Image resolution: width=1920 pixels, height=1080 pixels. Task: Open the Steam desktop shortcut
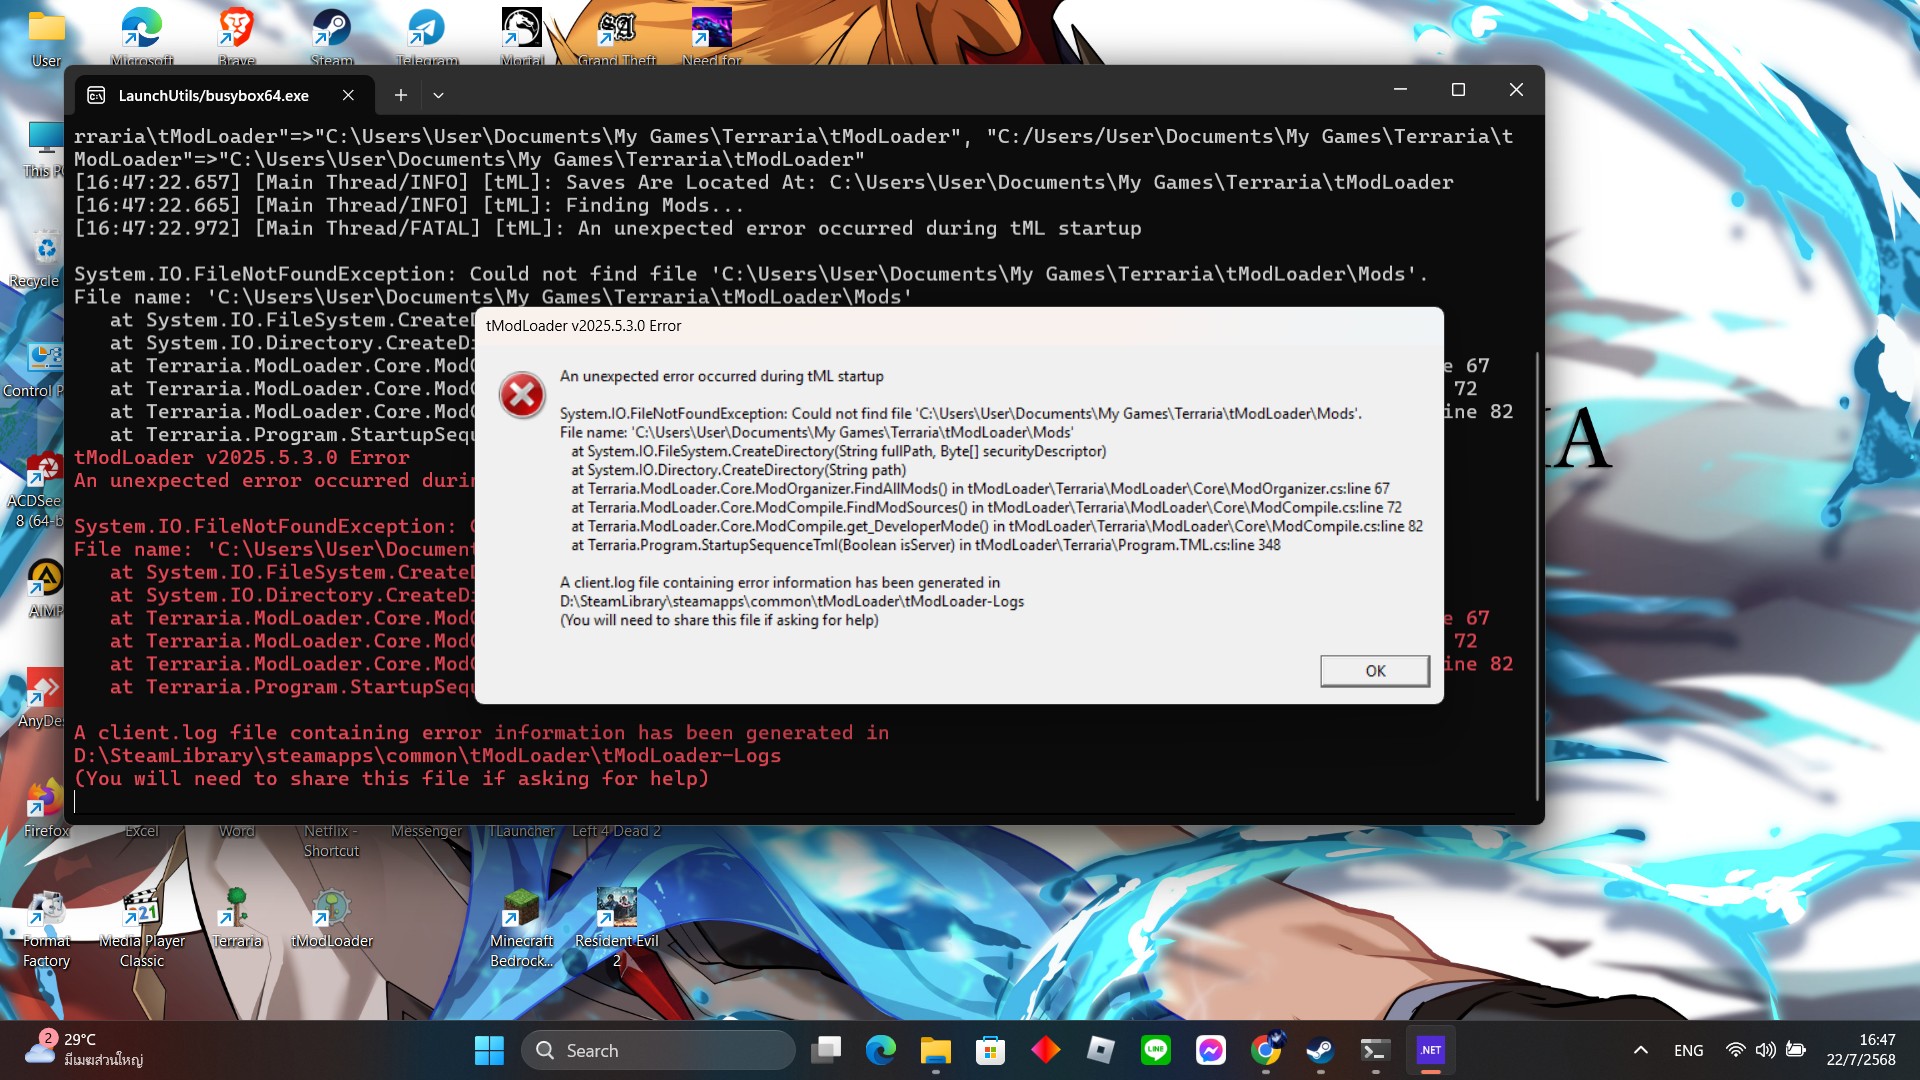(x=332, y=38)
